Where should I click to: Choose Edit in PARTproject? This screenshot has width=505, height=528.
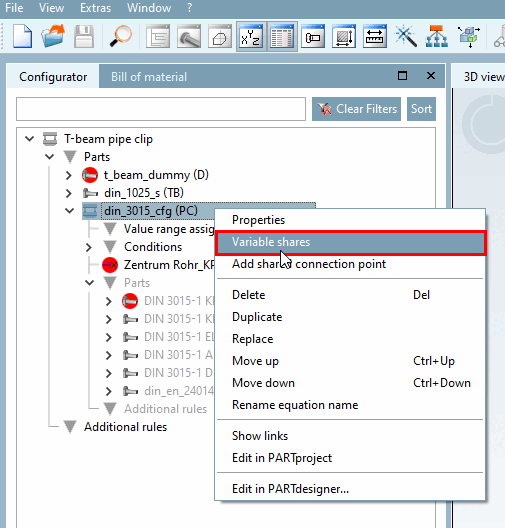350,458
